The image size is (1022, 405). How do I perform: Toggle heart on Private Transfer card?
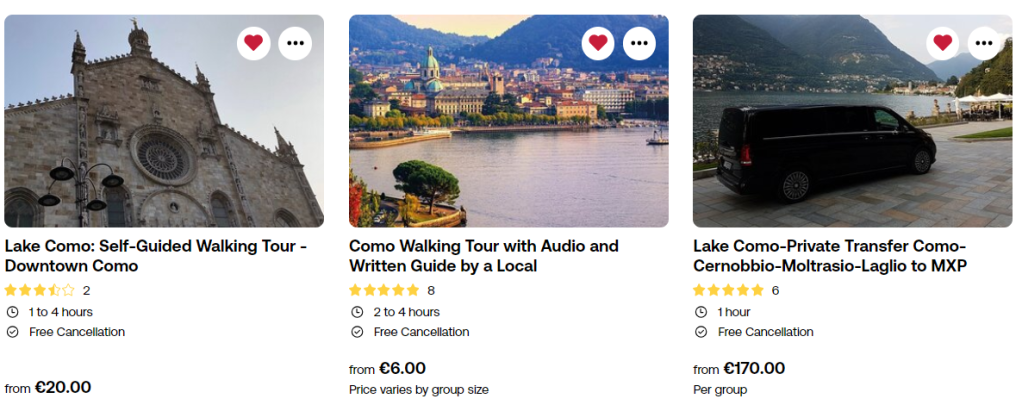pos(942,43)
